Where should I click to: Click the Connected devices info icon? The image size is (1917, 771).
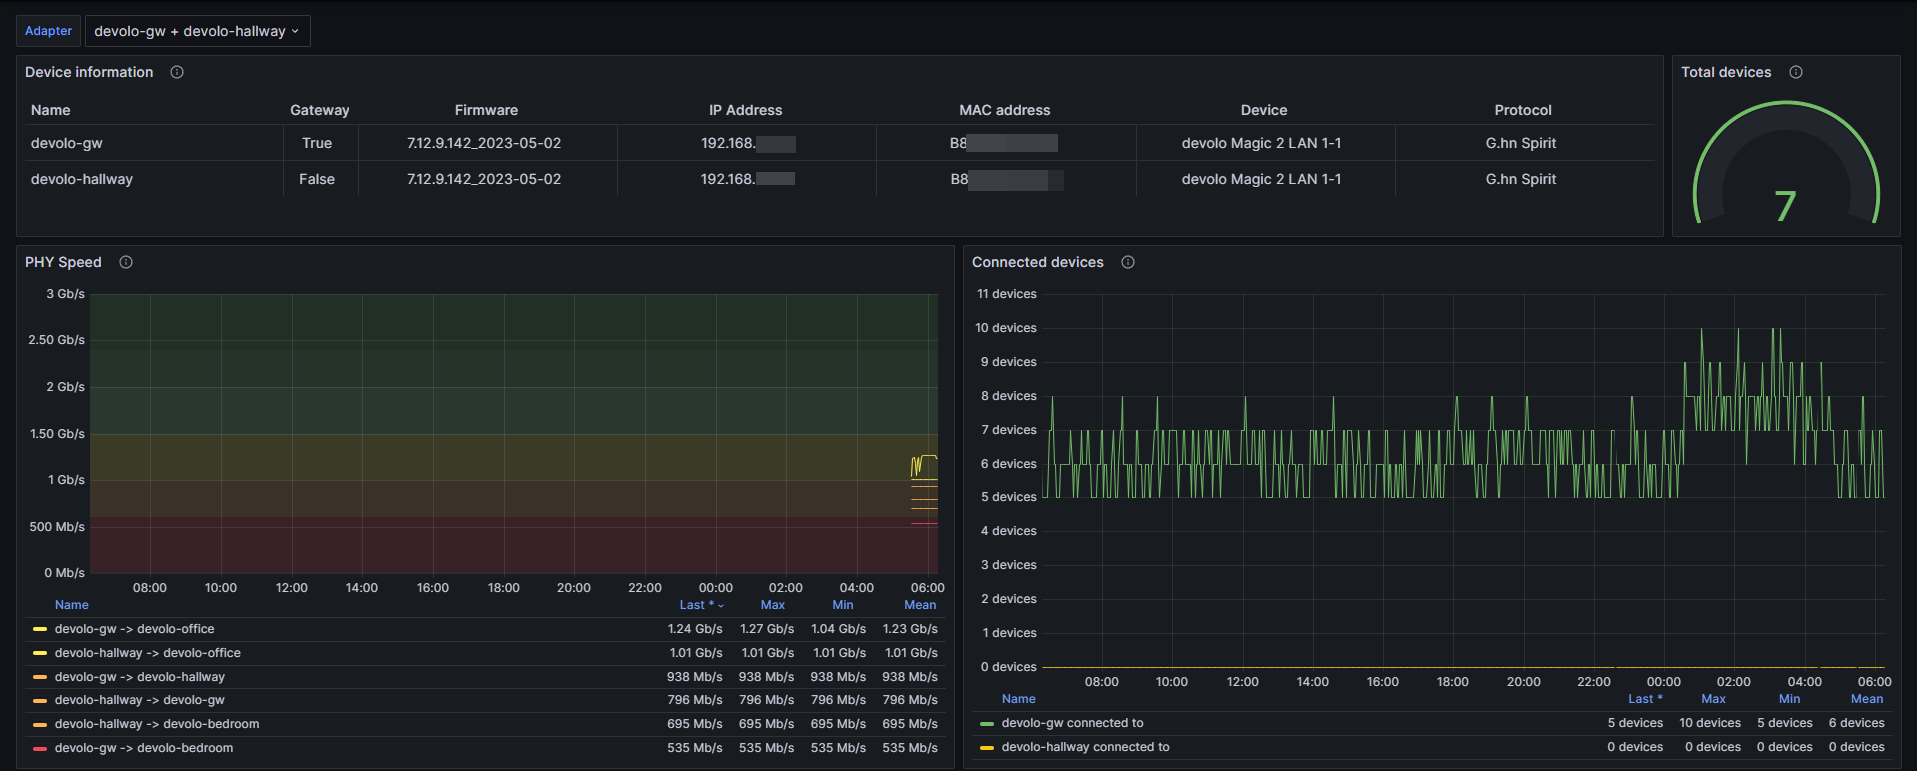click(x=1128, y=262)
